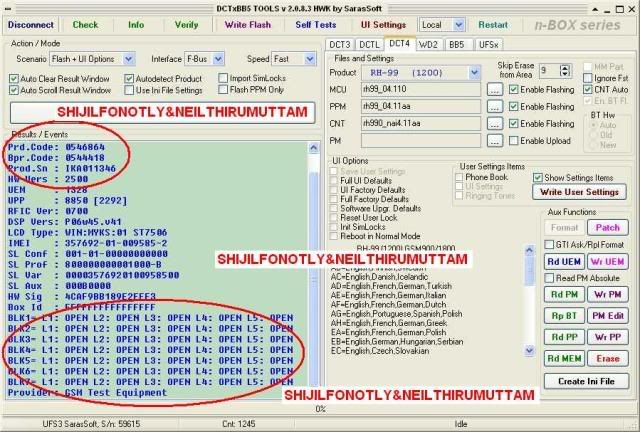Image resolution: width=640 pixels, height=432 pixels.
Task: Click the PM file browse button
Action: (494, 141)
